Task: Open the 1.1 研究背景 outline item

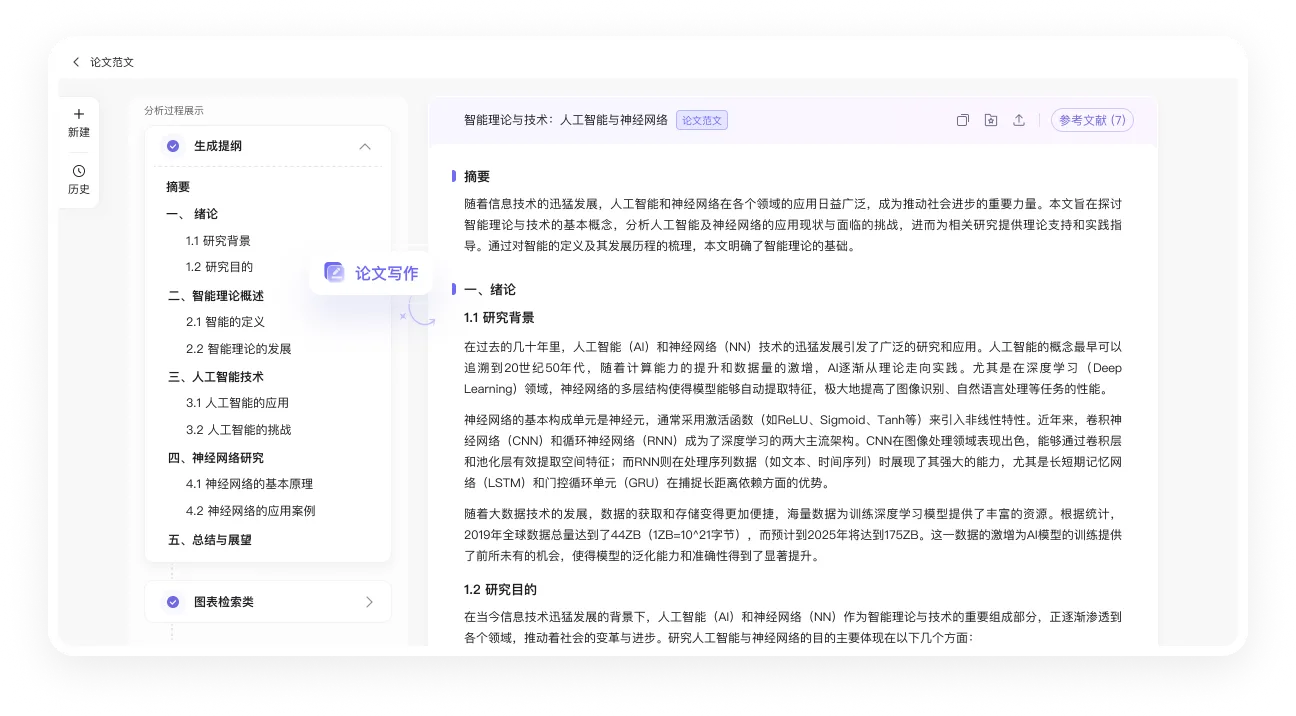Action: click(219, 240)
